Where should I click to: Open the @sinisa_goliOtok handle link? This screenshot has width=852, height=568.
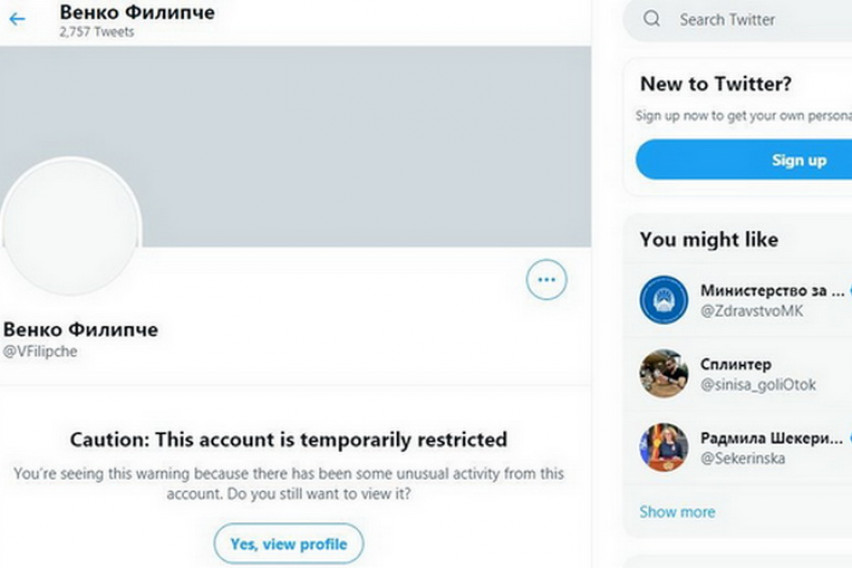(758, 385)
